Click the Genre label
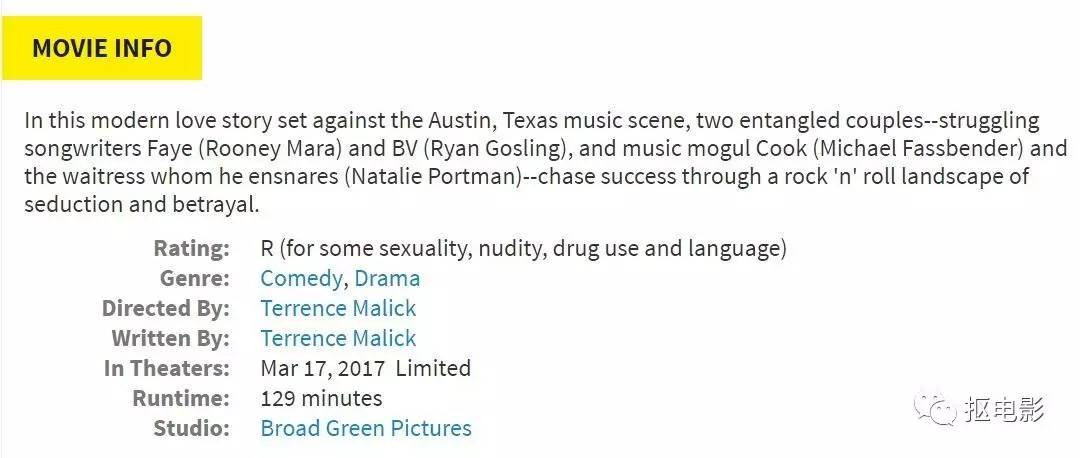1080x458 pixels. coord(194,278)
